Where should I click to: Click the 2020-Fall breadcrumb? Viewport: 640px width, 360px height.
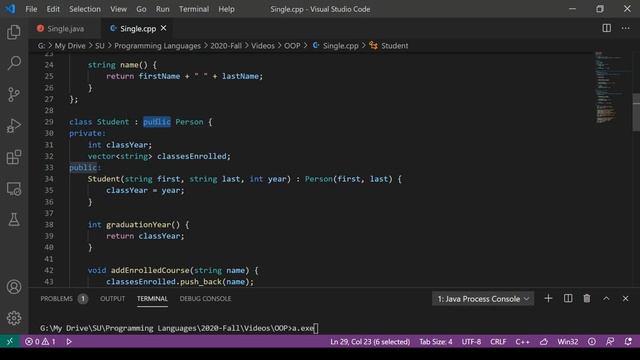tap(226, 46)
